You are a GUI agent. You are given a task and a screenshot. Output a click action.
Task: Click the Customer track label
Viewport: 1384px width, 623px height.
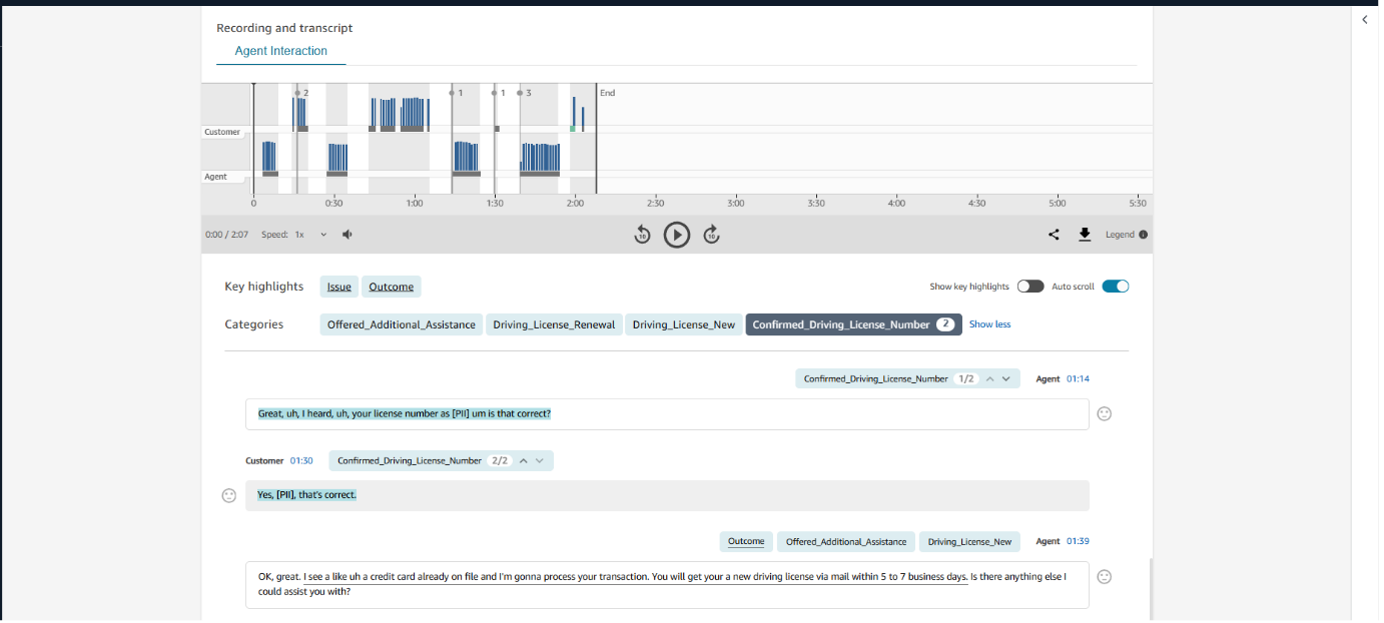click(x=222, y=132)
